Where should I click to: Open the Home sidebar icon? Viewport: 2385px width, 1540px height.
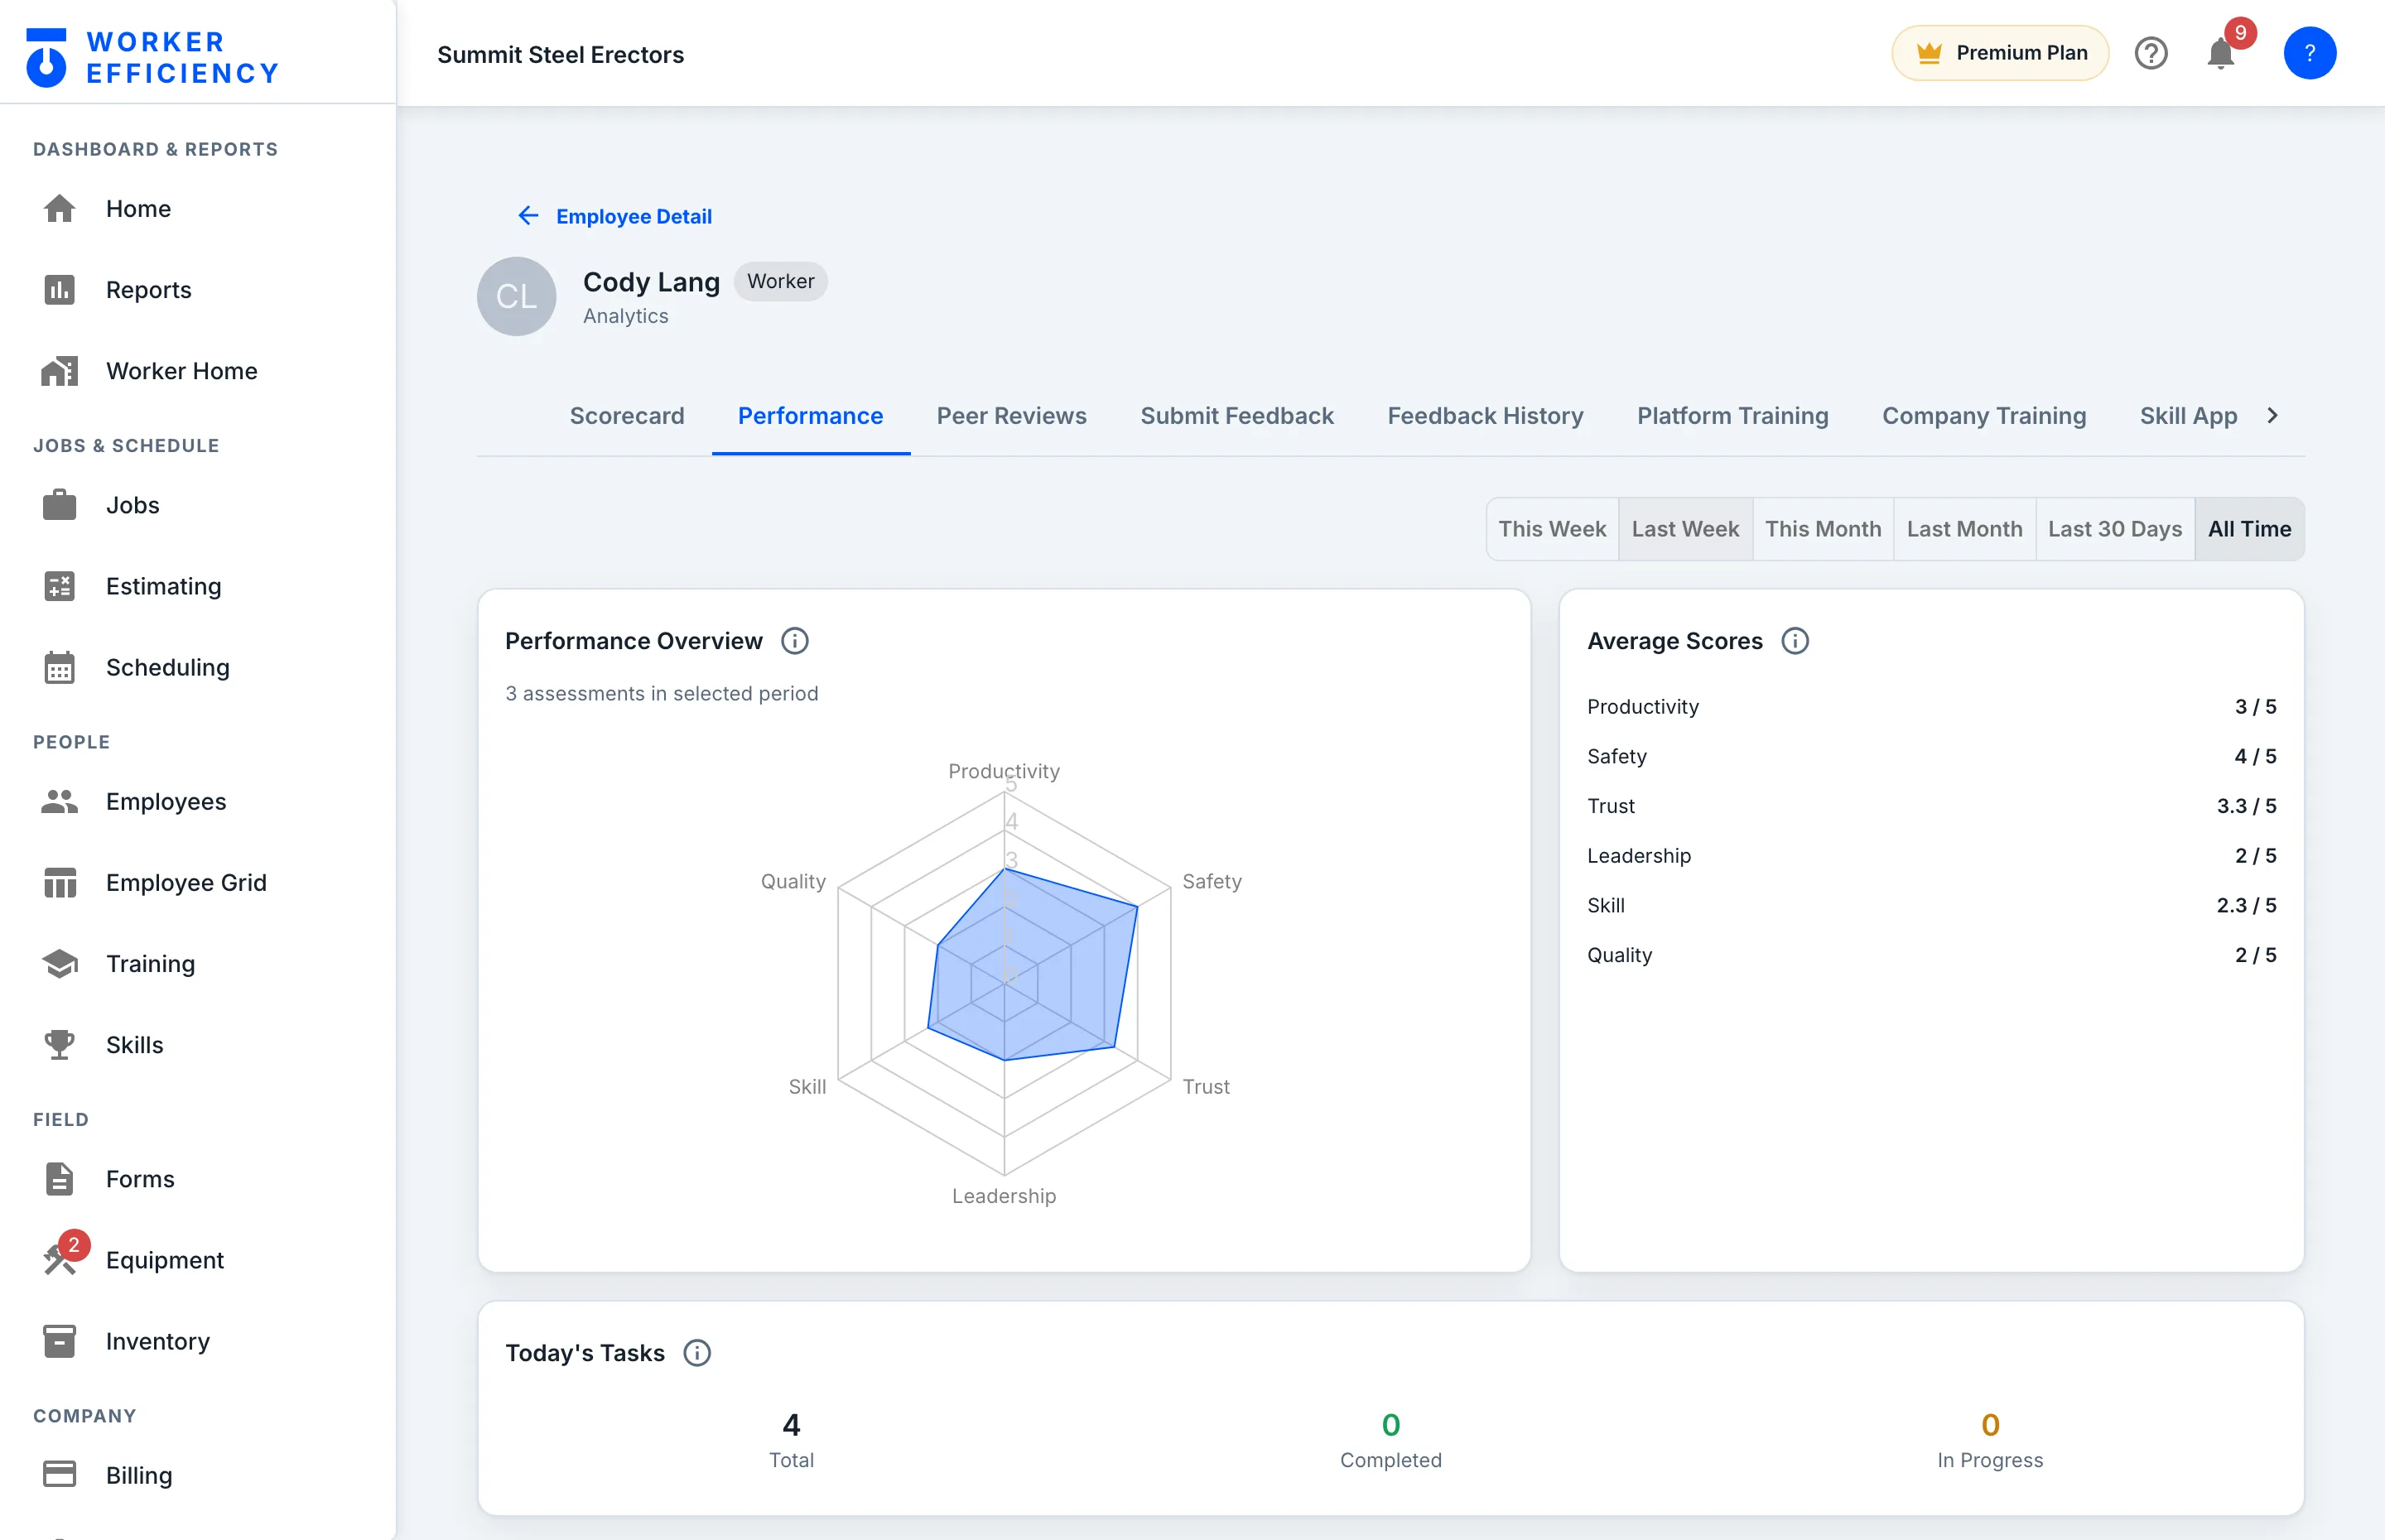coord(59,208)
